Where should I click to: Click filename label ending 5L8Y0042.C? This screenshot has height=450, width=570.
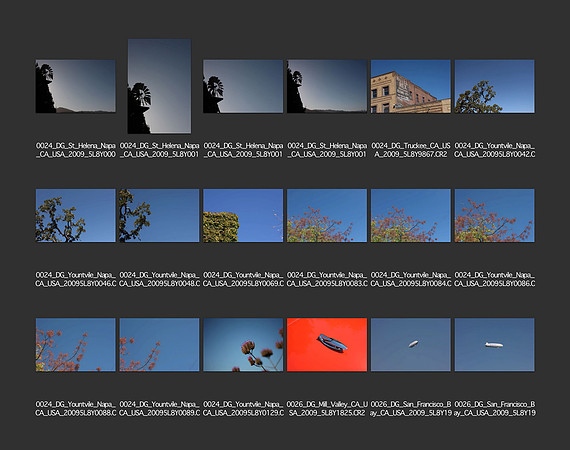coord(494,150)
